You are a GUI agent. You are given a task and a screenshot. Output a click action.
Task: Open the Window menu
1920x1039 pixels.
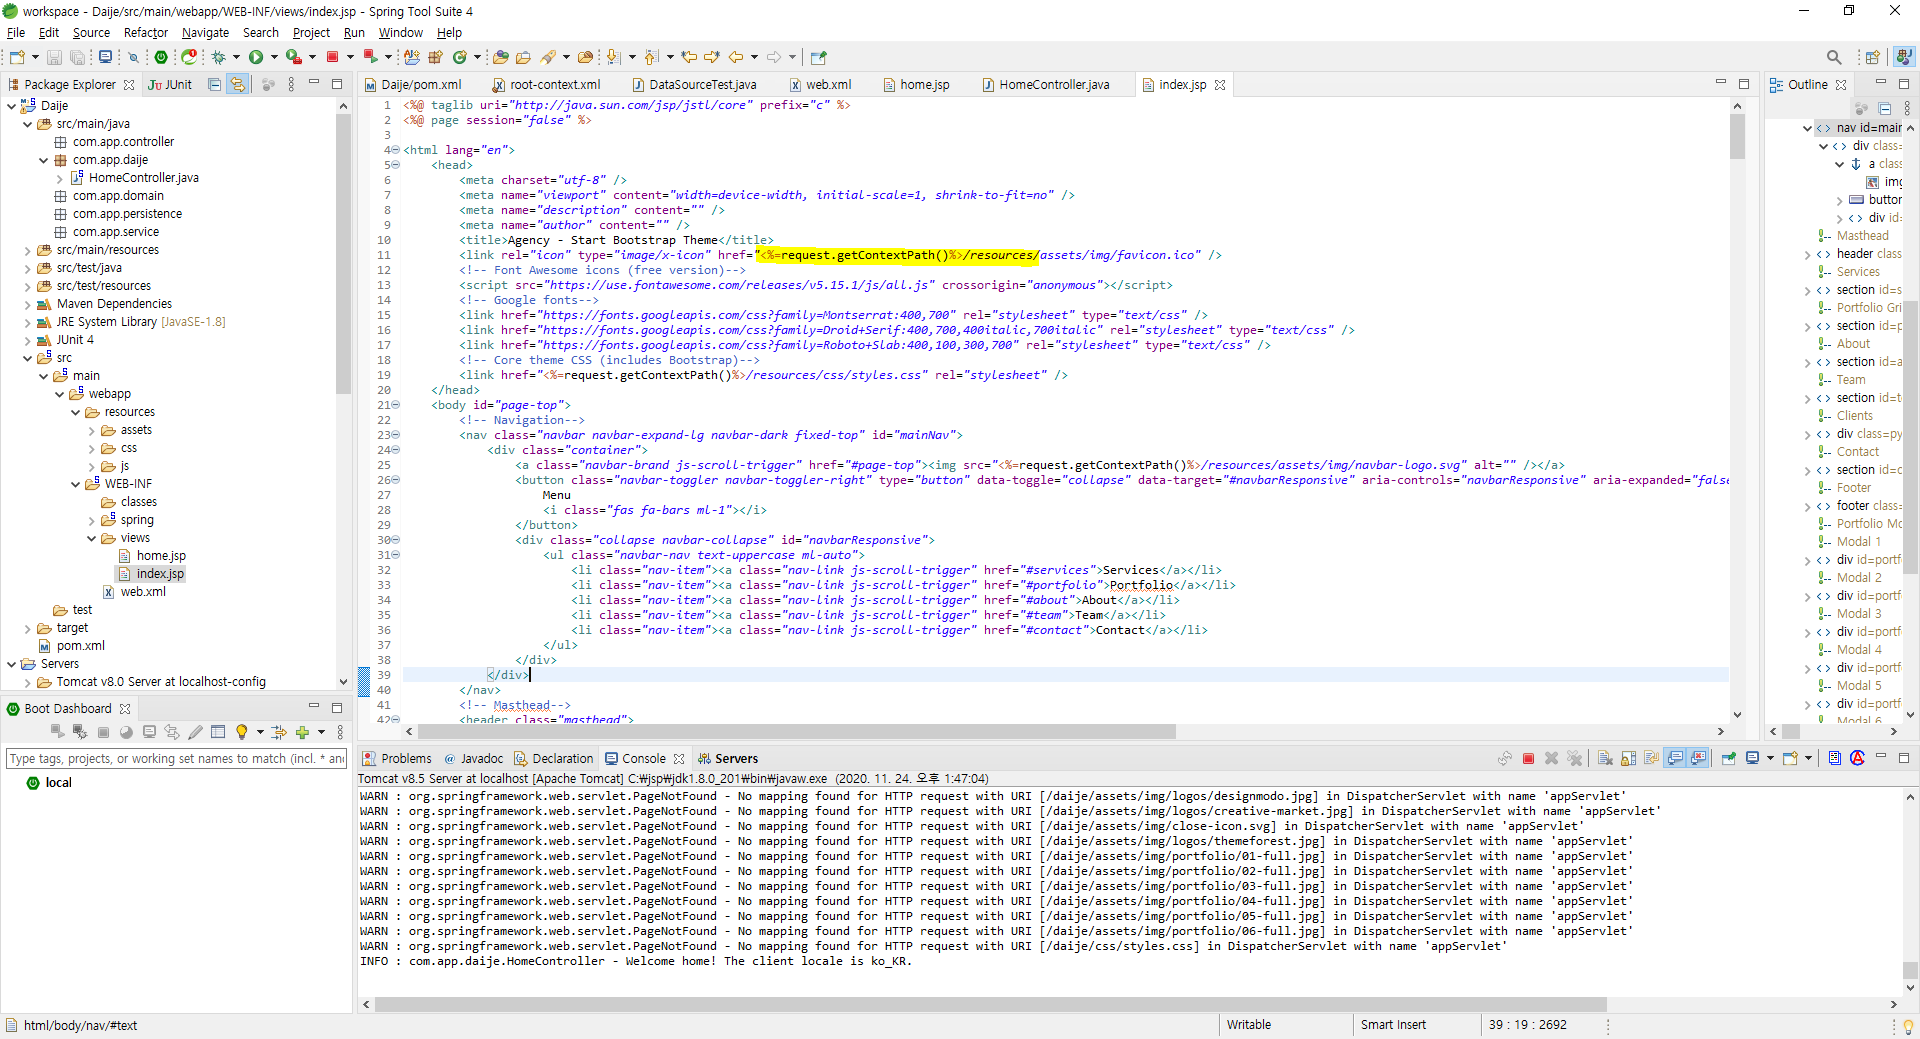click(400, 33)
